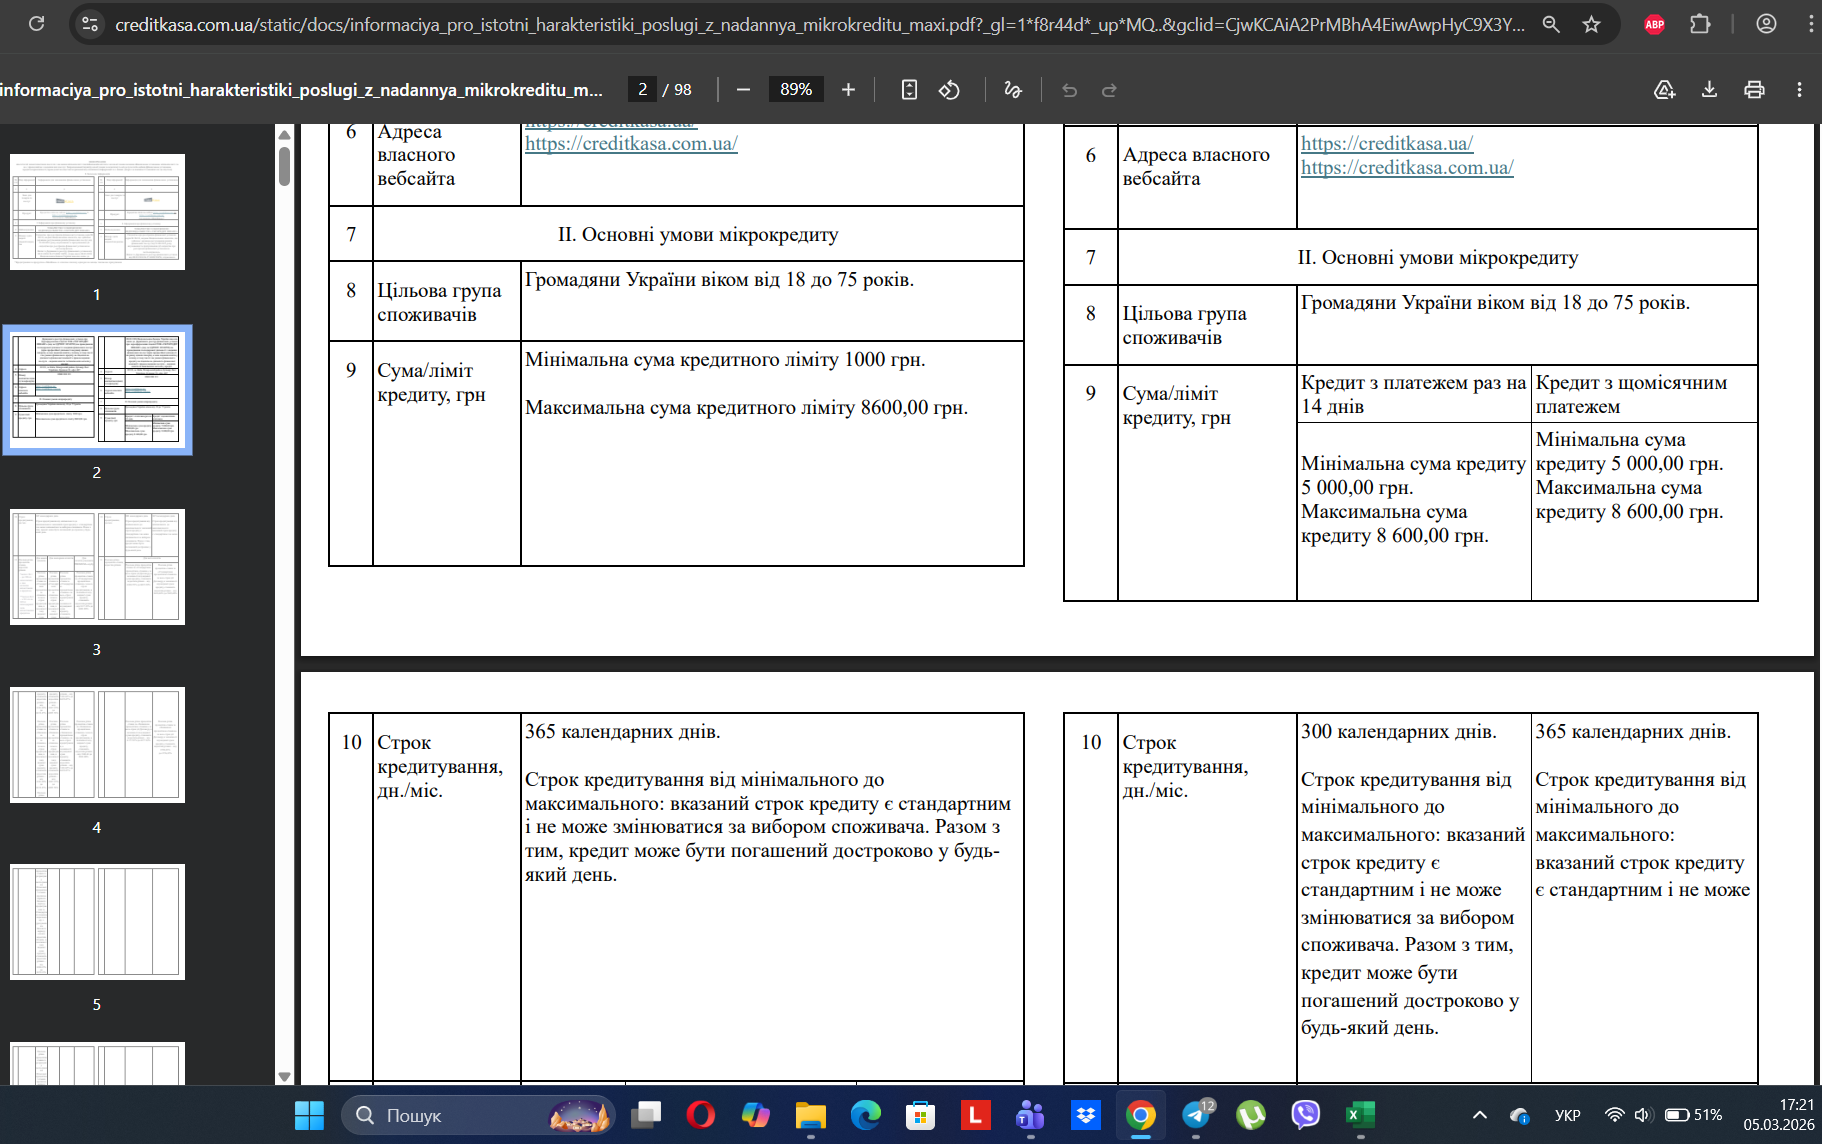Screen dimensions: 1822x1144
Task: Open Microsoft Store from the taskbar
Action: (x=920, y=1115)
